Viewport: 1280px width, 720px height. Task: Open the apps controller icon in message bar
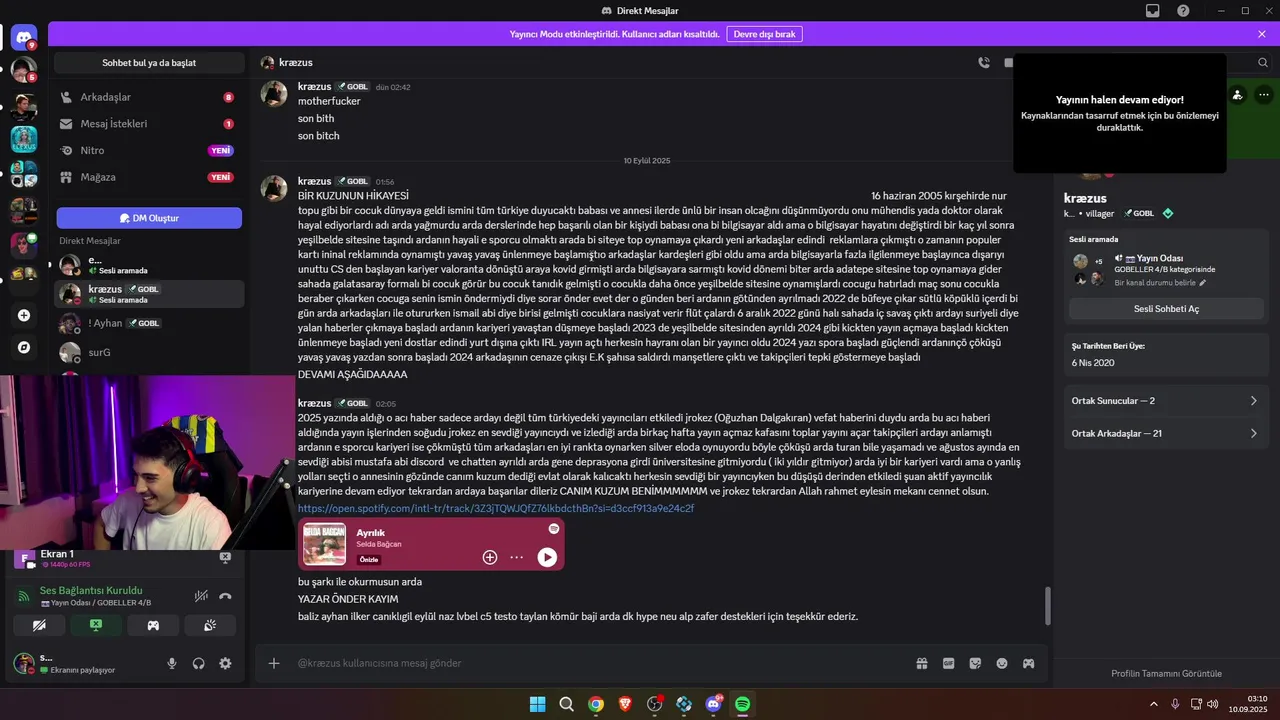1028,663
